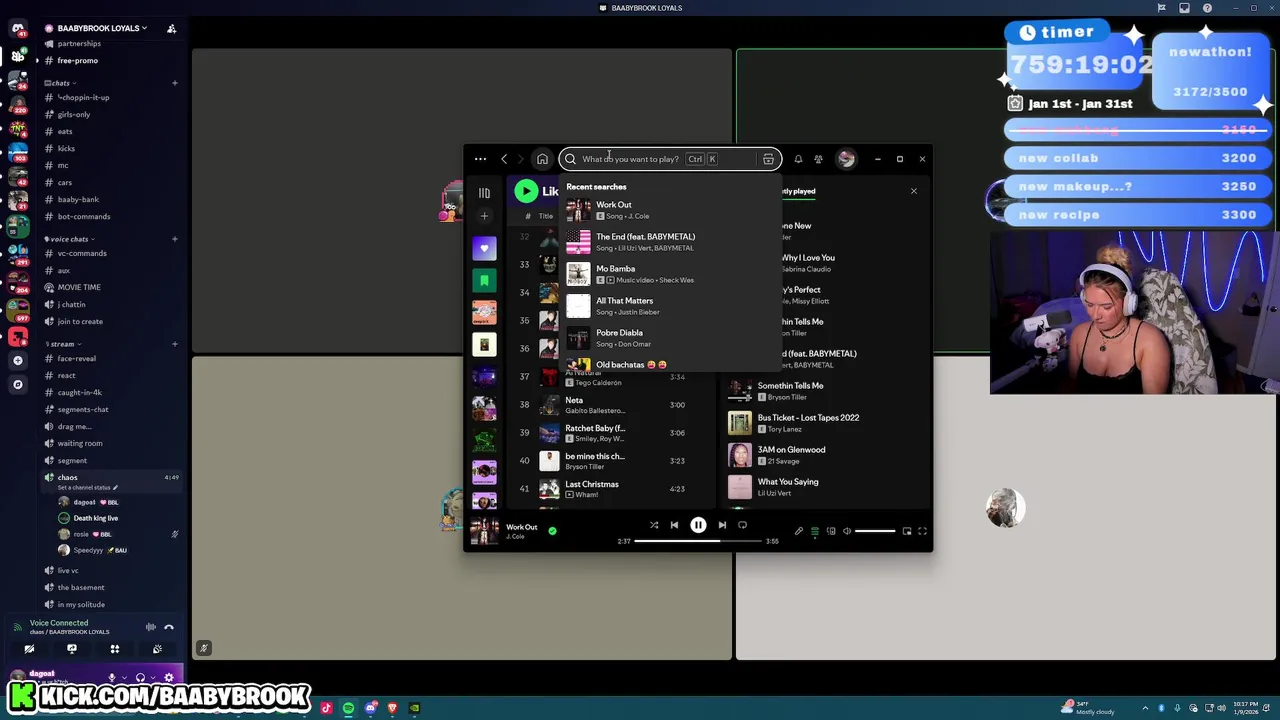The image size is (1280, 720).
Task: Toggle Discord noise suppression icon
Action: (151, 627)
